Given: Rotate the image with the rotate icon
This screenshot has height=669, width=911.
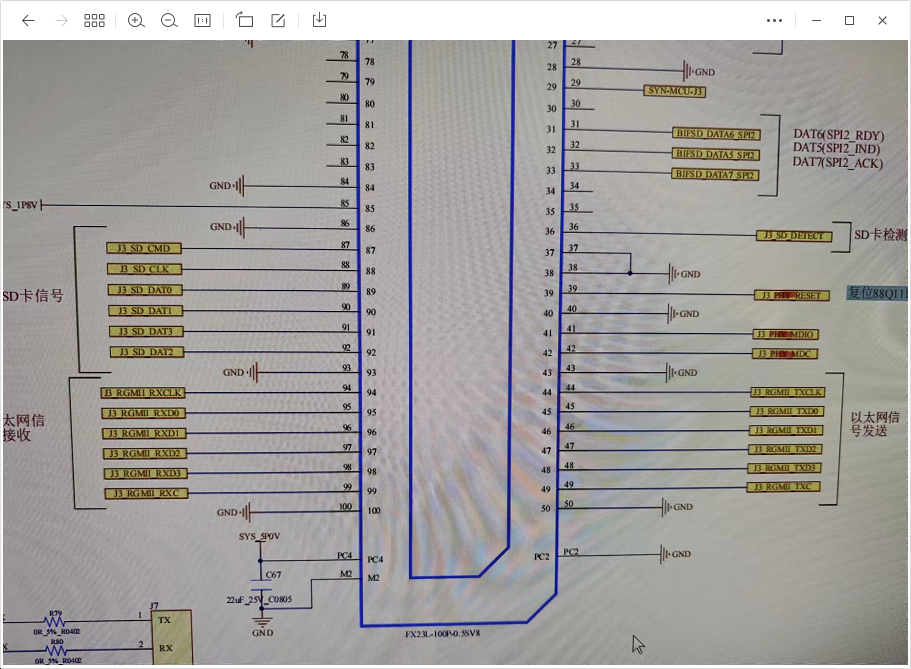Looking at the screenshot, I should (x=245, y=20).
